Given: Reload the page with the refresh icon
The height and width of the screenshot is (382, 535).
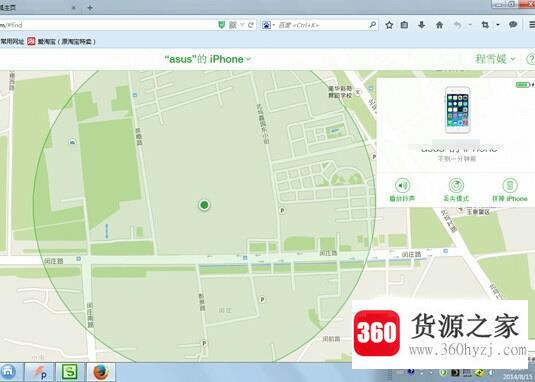Looking at the screenshot, I should (x=251, y=25).
